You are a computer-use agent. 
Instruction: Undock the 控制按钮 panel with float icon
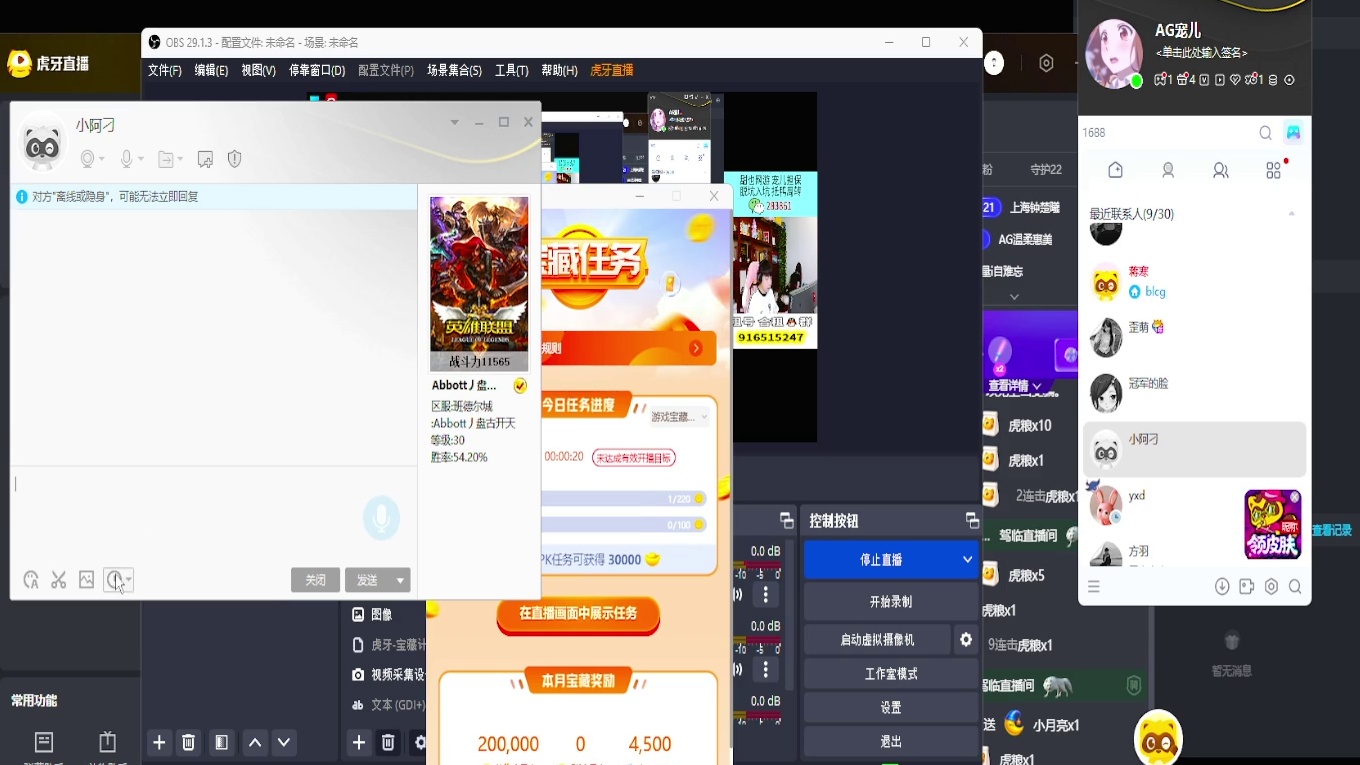tap(971, 520)
